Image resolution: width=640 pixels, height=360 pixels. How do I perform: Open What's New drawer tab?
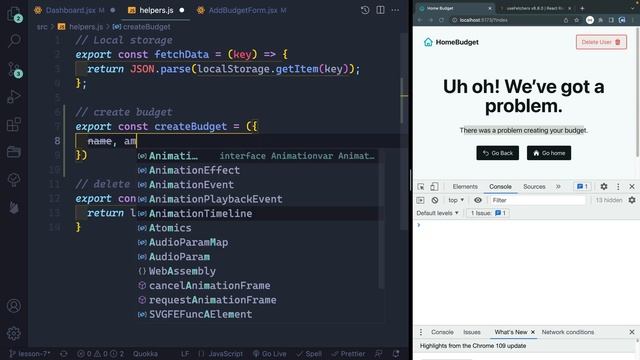(511, 332)
